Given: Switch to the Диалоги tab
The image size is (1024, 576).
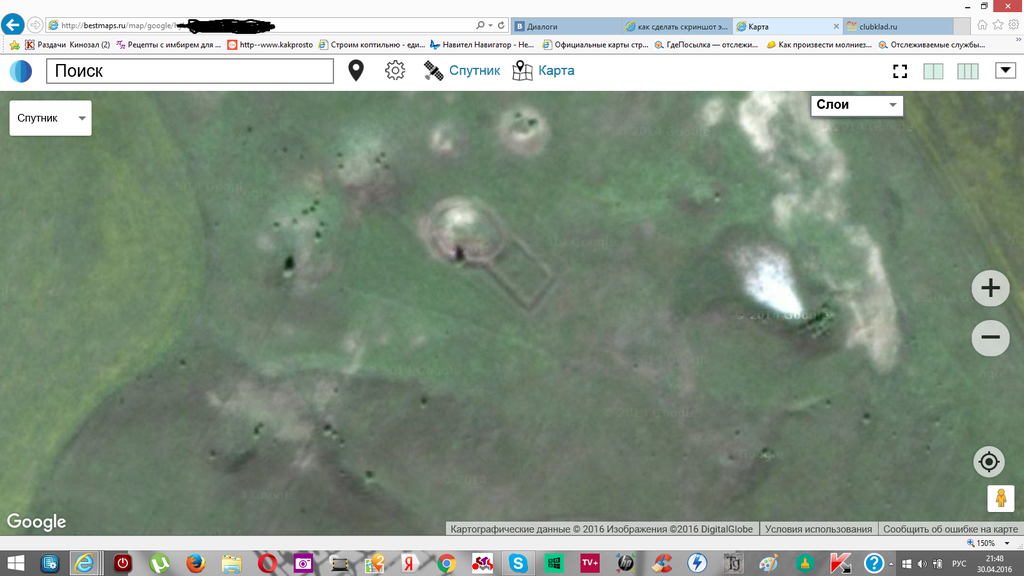Looking at the screenshot, I should pos(566,26).
